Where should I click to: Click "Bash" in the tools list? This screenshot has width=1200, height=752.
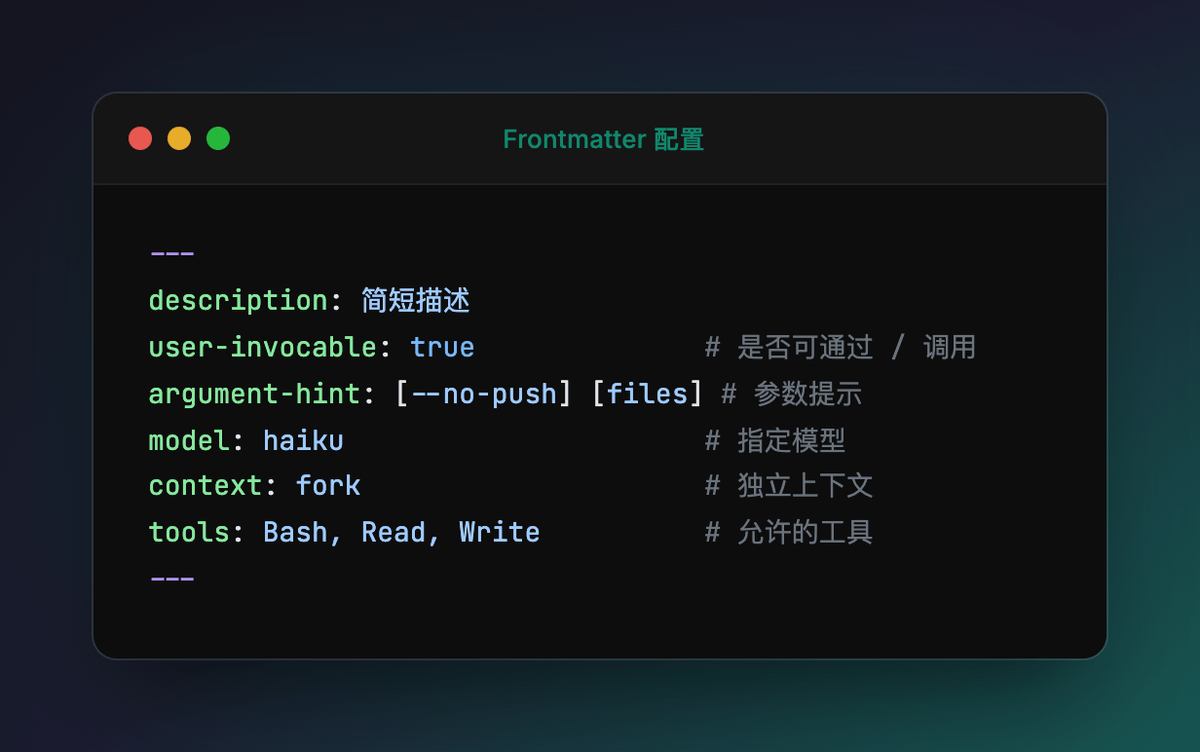tap(295, 533)
